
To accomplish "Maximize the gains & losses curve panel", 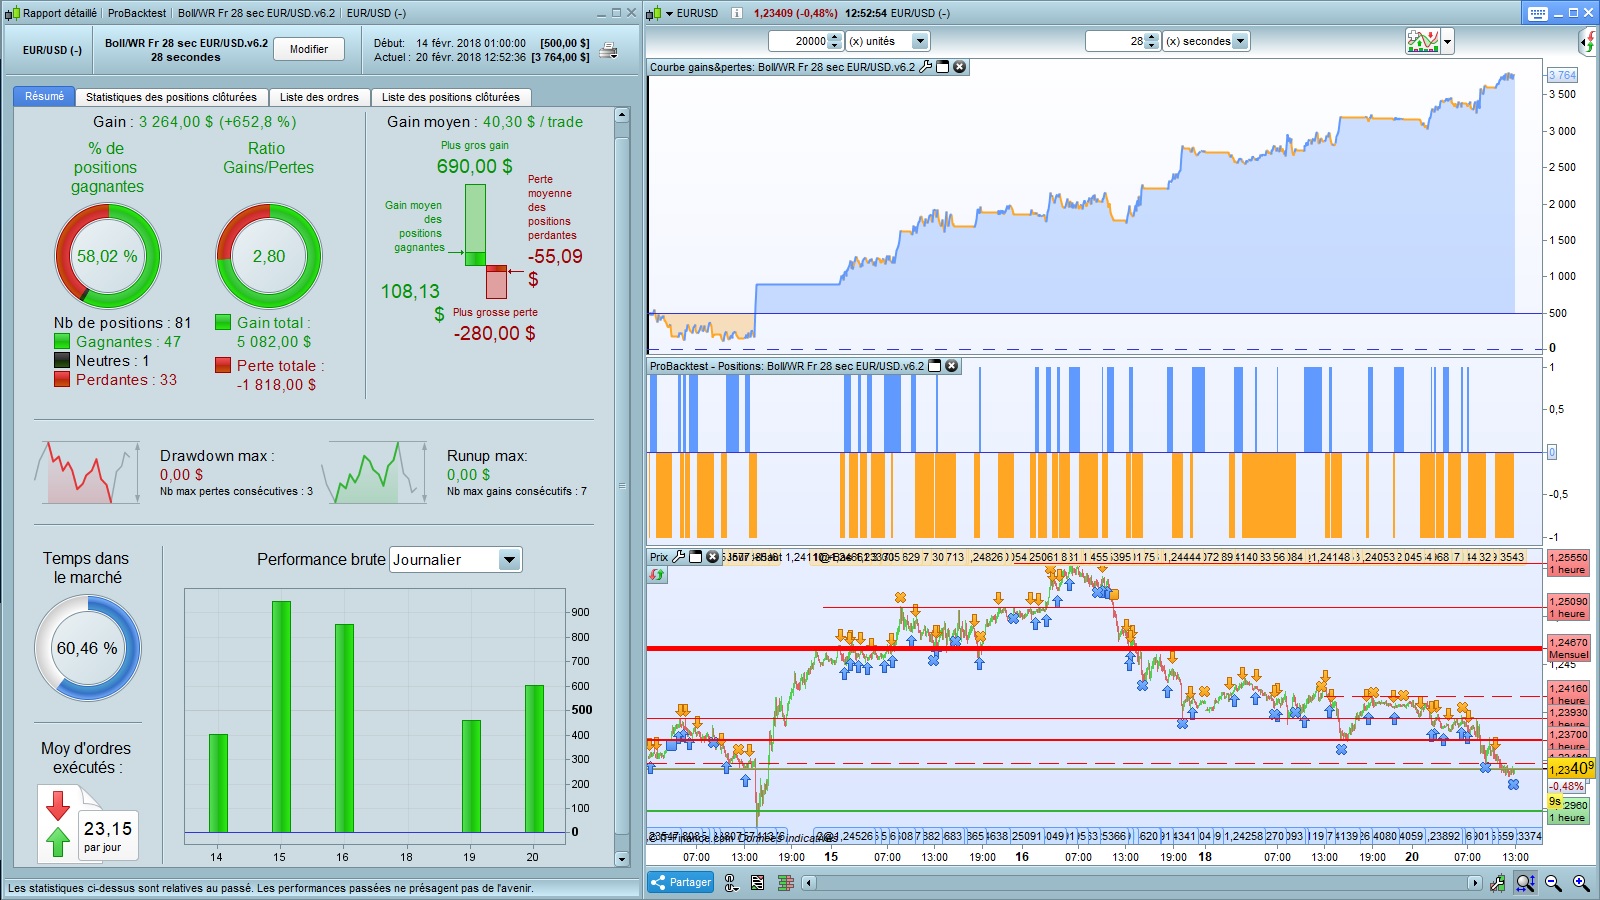I will 942,67.
